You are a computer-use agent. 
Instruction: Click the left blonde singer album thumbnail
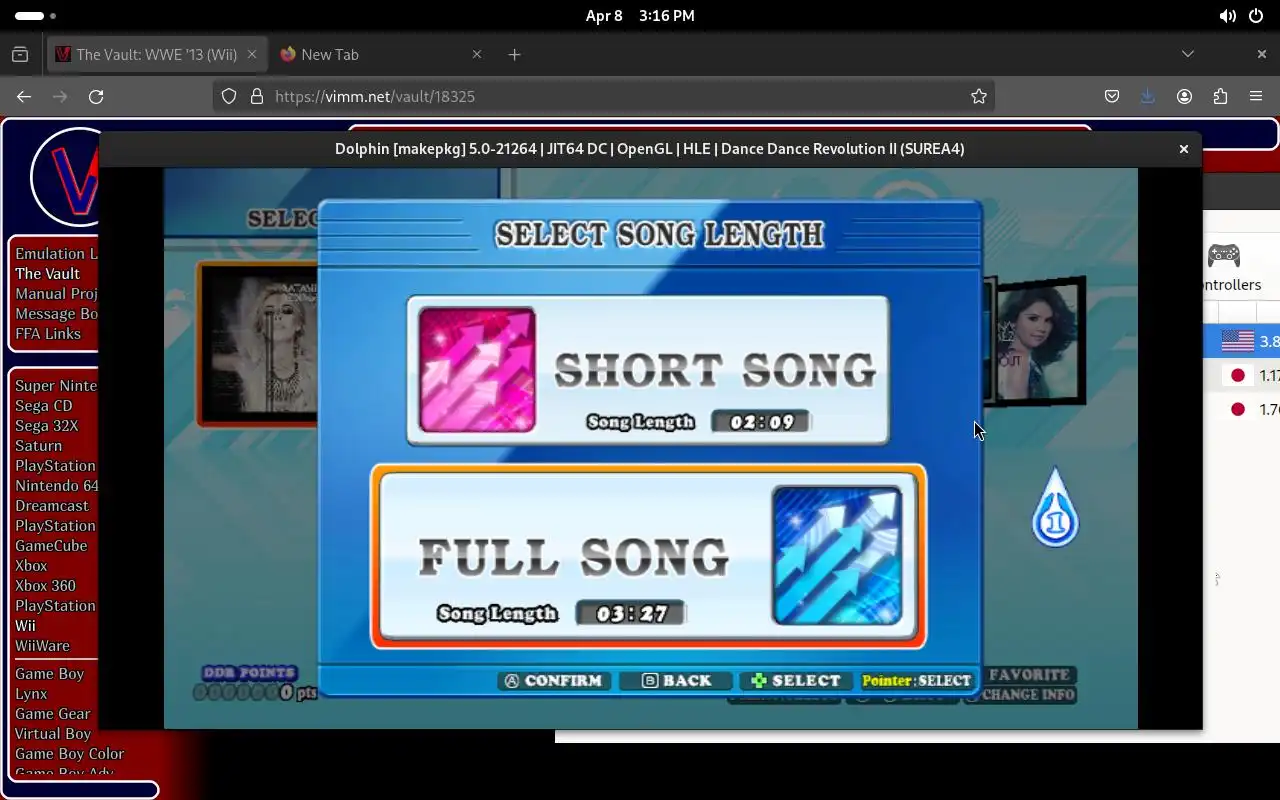coord(258,344)
